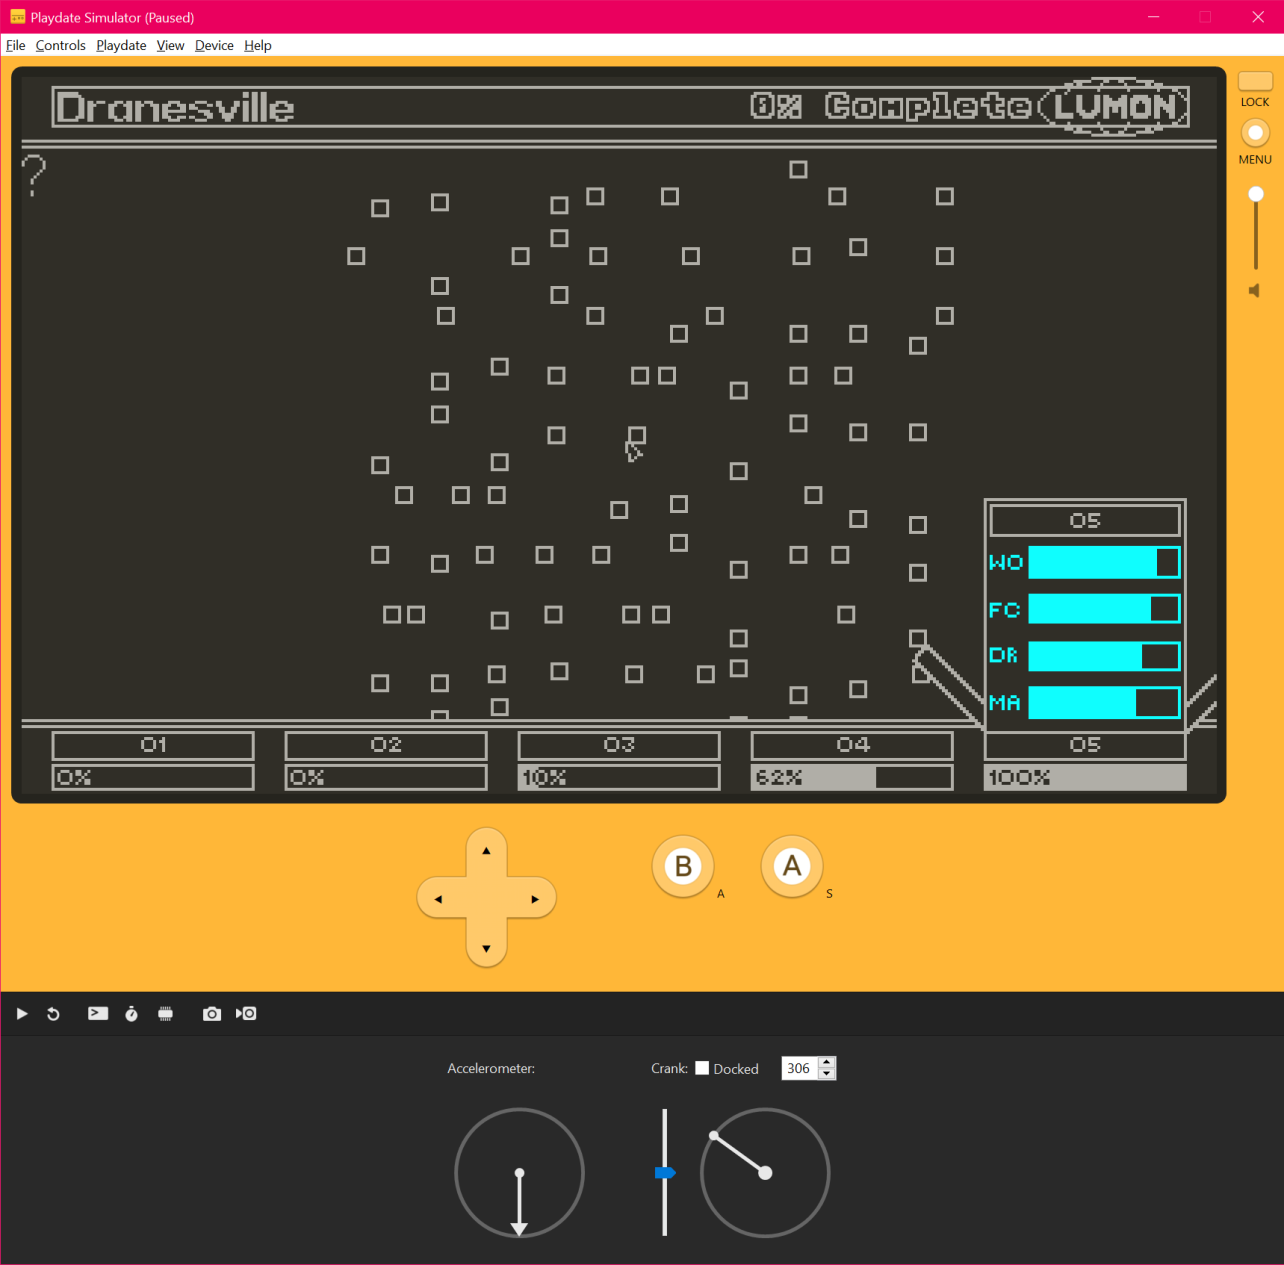Image resolution: width=1284 pixels, height=1265 pixels.
Task: Click the WO progress bar in bin 05
Action: (x=1104, y=562)
